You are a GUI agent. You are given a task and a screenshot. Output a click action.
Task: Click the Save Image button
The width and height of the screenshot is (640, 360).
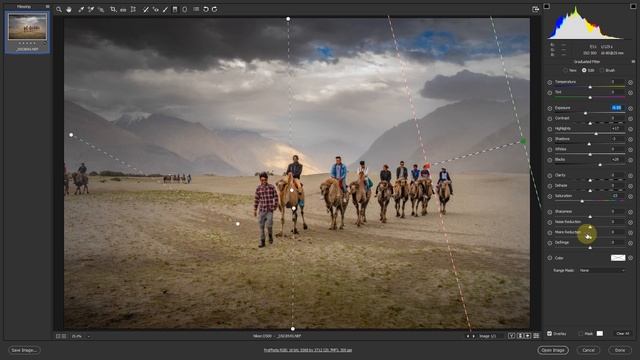pos(24,350)
